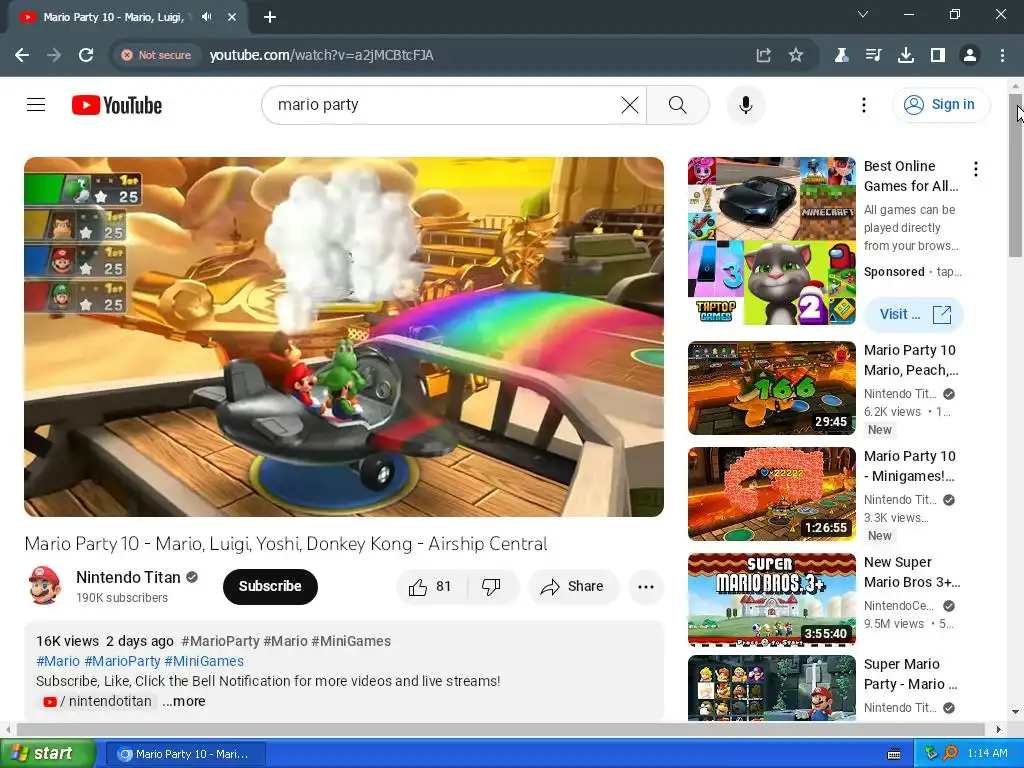
Task: Open Nintendo Titan channel avatar
Action: pos(44,586)
